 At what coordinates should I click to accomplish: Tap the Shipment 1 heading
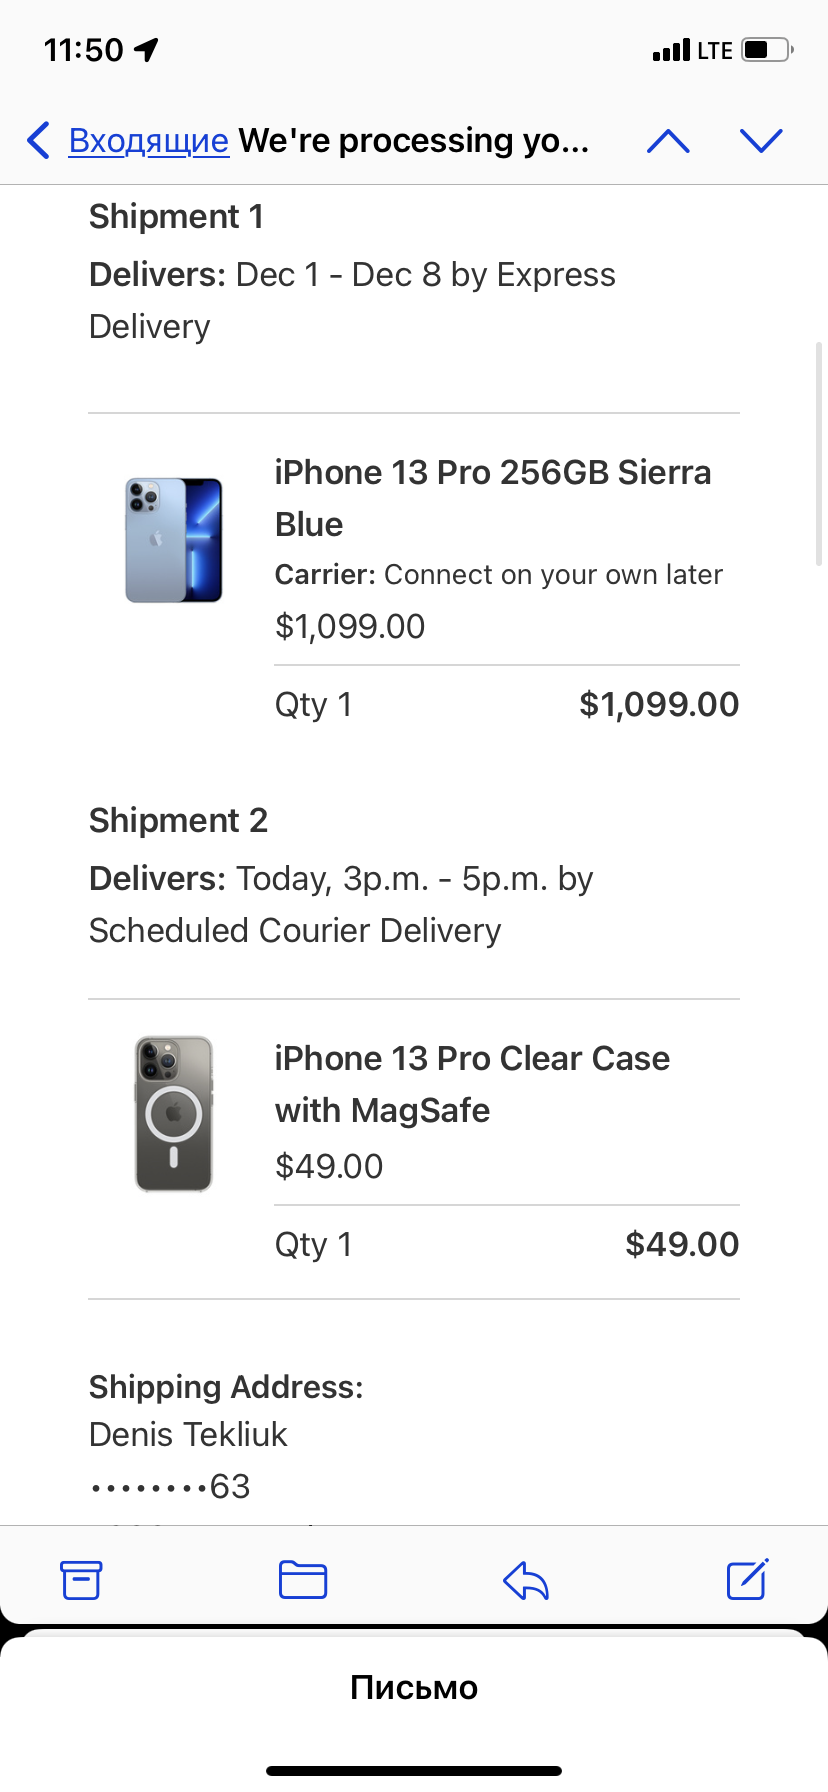(x=176, y=216)
